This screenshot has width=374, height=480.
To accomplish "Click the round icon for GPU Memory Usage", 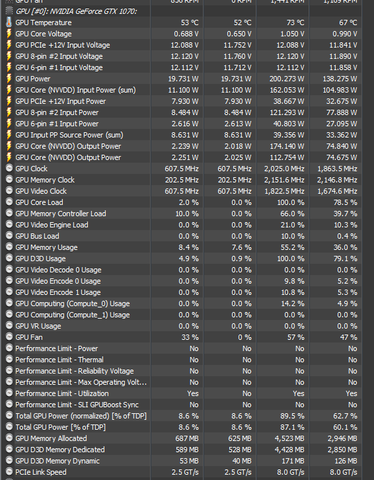I will tap(9, 247).
